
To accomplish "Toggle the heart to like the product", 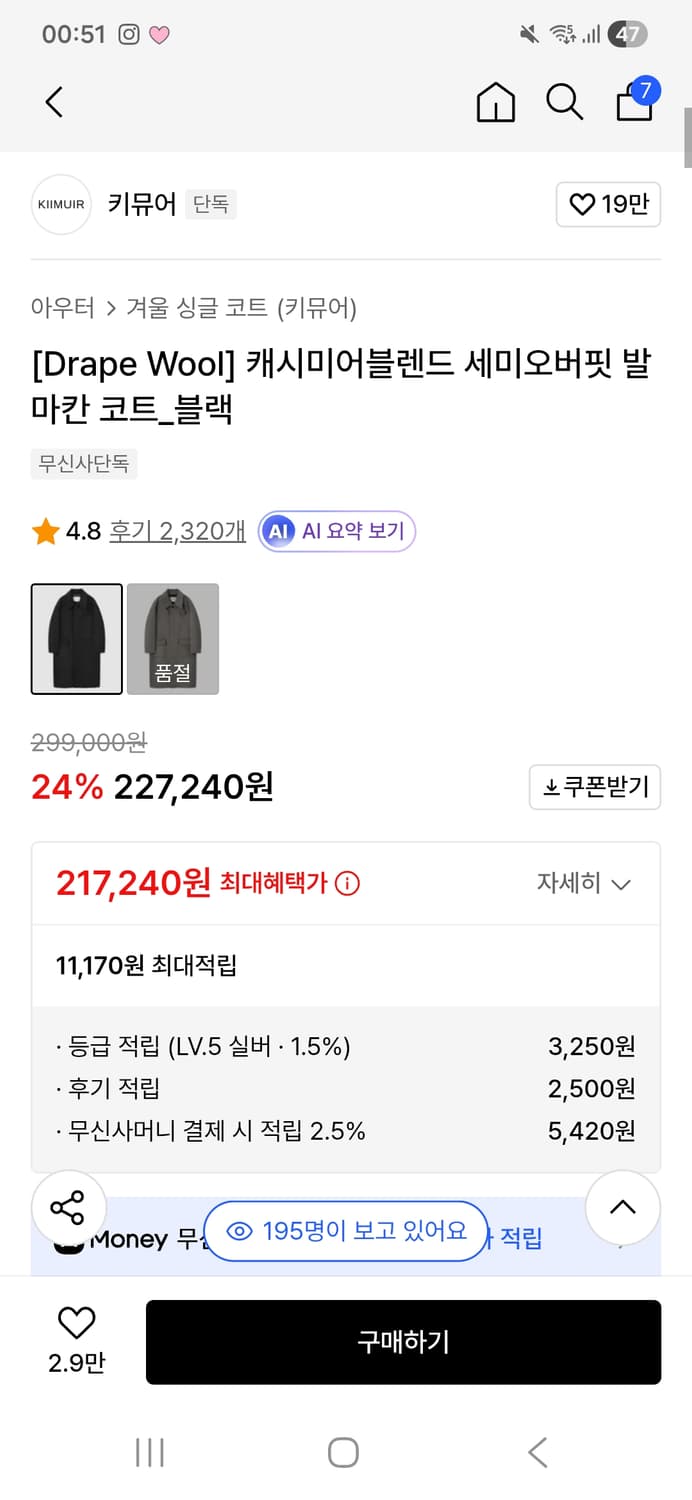I will (x=75, y=1324).
